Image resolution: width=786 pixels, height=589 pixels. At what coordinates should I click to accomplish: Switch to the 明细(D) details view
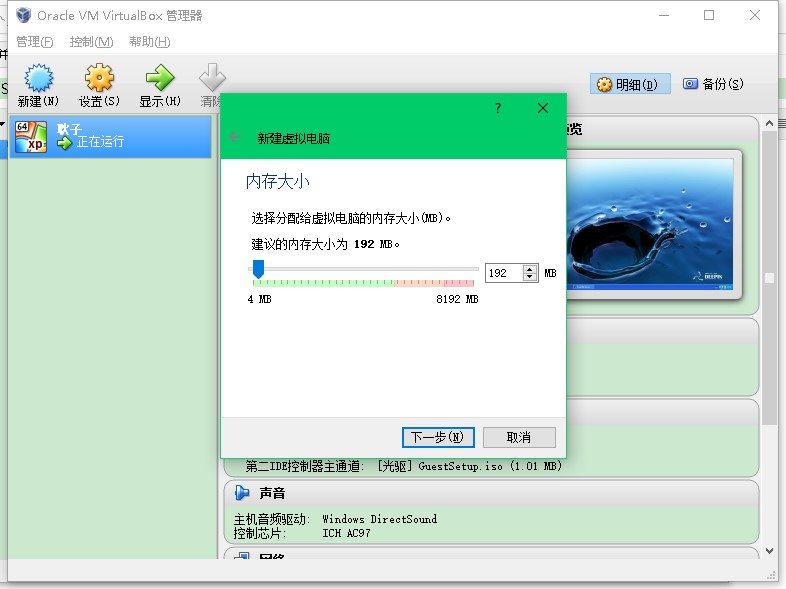(x=630, y=84)
